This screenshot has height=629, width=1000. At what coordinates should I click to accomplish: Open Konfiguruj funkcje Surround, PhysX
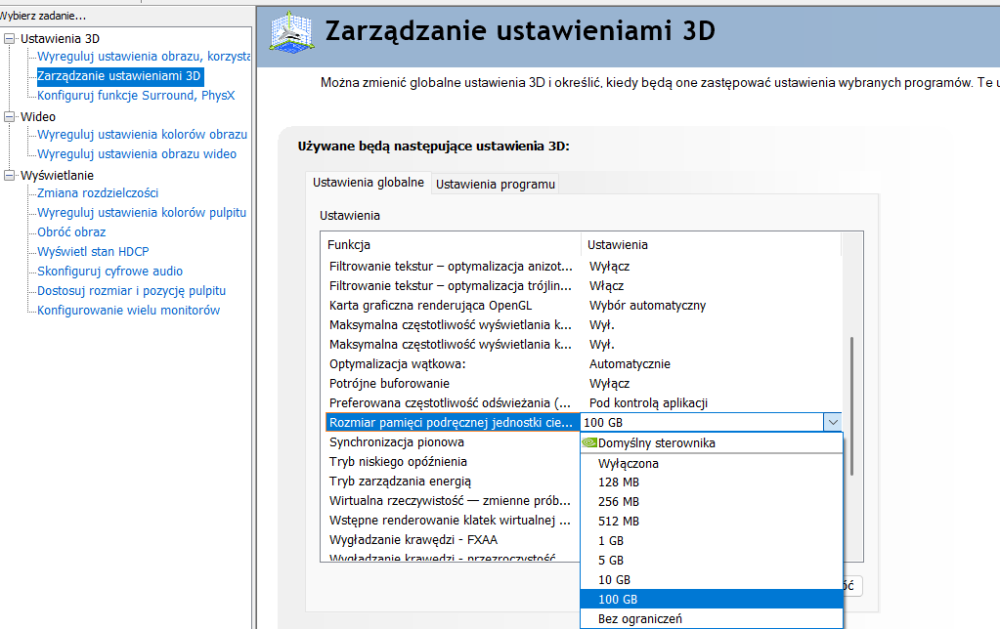(x=135, y=96)
